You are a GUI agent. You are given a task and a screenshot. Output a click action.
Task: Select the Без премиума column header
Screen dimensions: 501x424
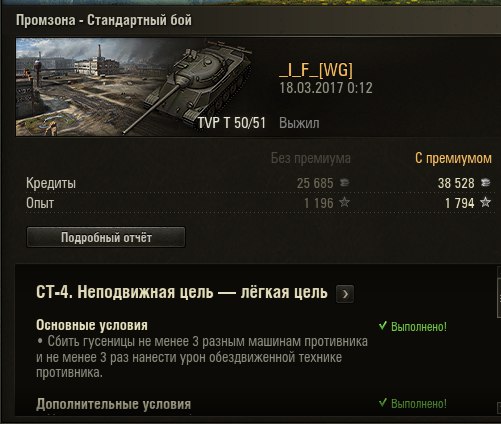(x=311, y=158)
